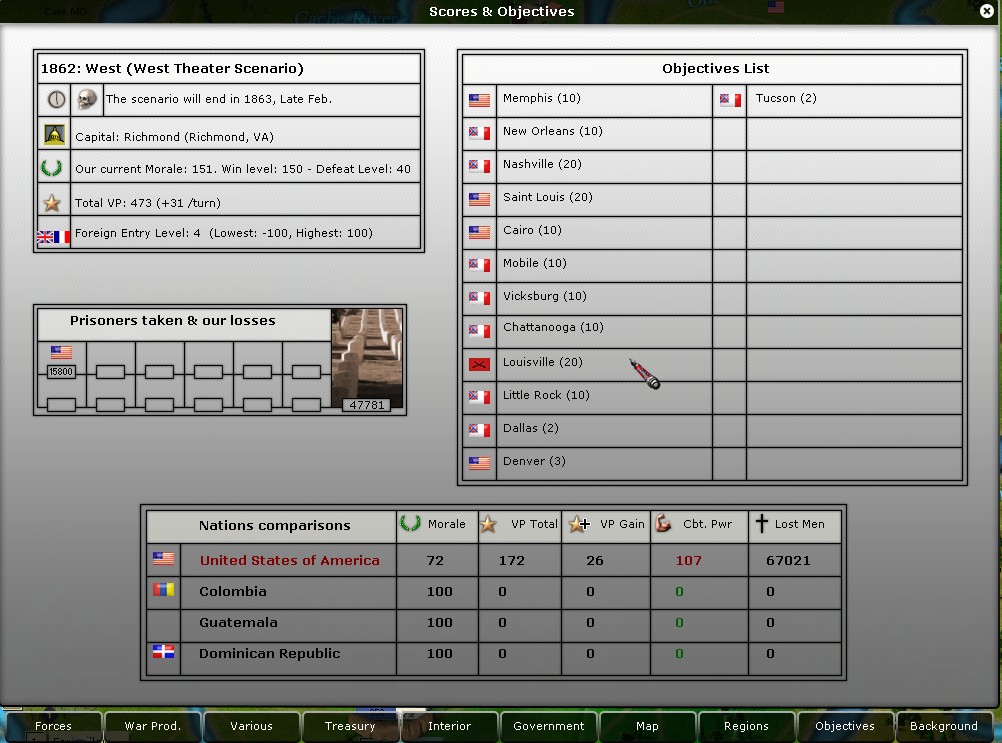Click the gold star Total VP icon
Viewport: 1002px width, 743px height.
click(x=53, y=203)
